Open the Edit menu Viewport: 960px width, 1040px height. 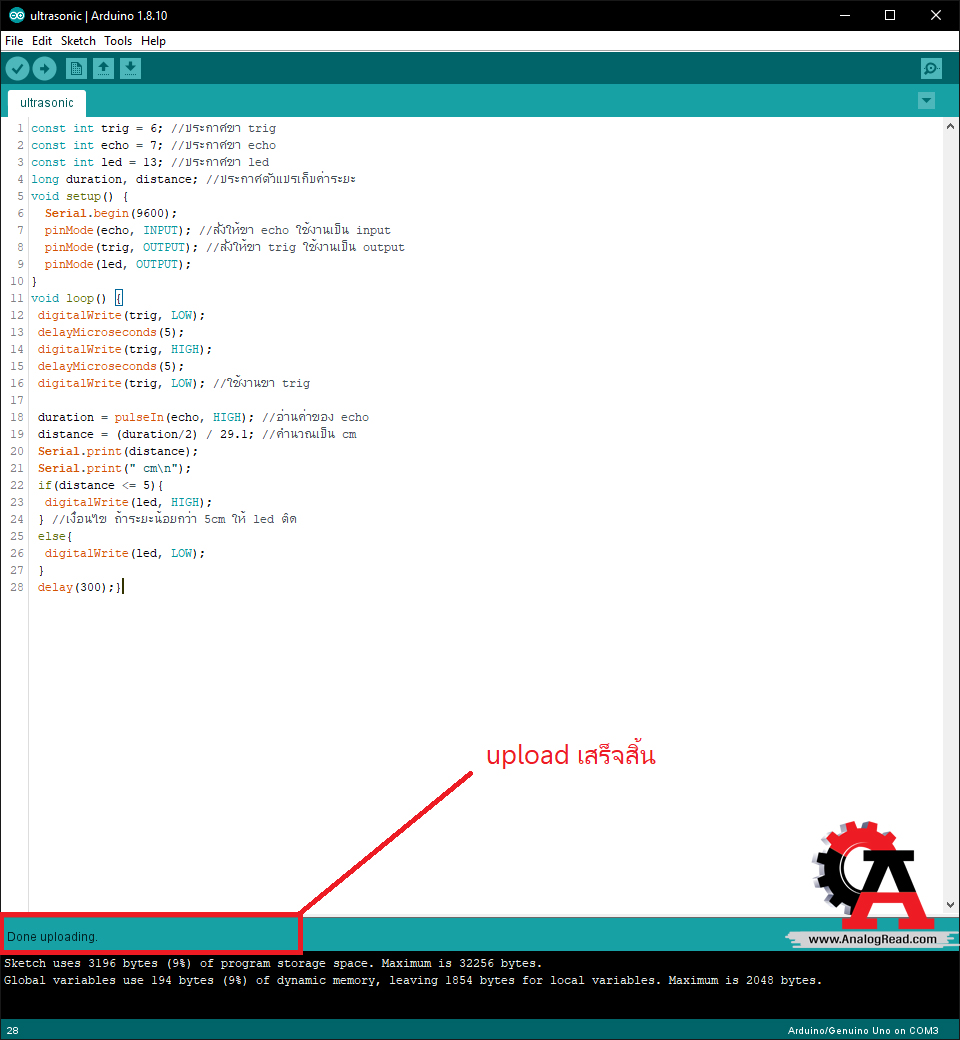tap(42, 41)
